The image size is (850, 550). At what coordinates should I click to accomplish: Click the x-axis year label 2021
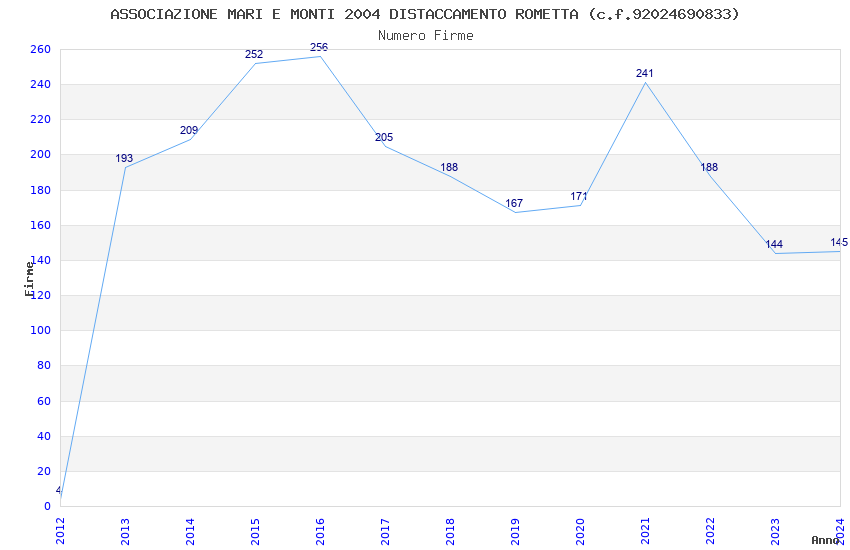tap(646, 531)
